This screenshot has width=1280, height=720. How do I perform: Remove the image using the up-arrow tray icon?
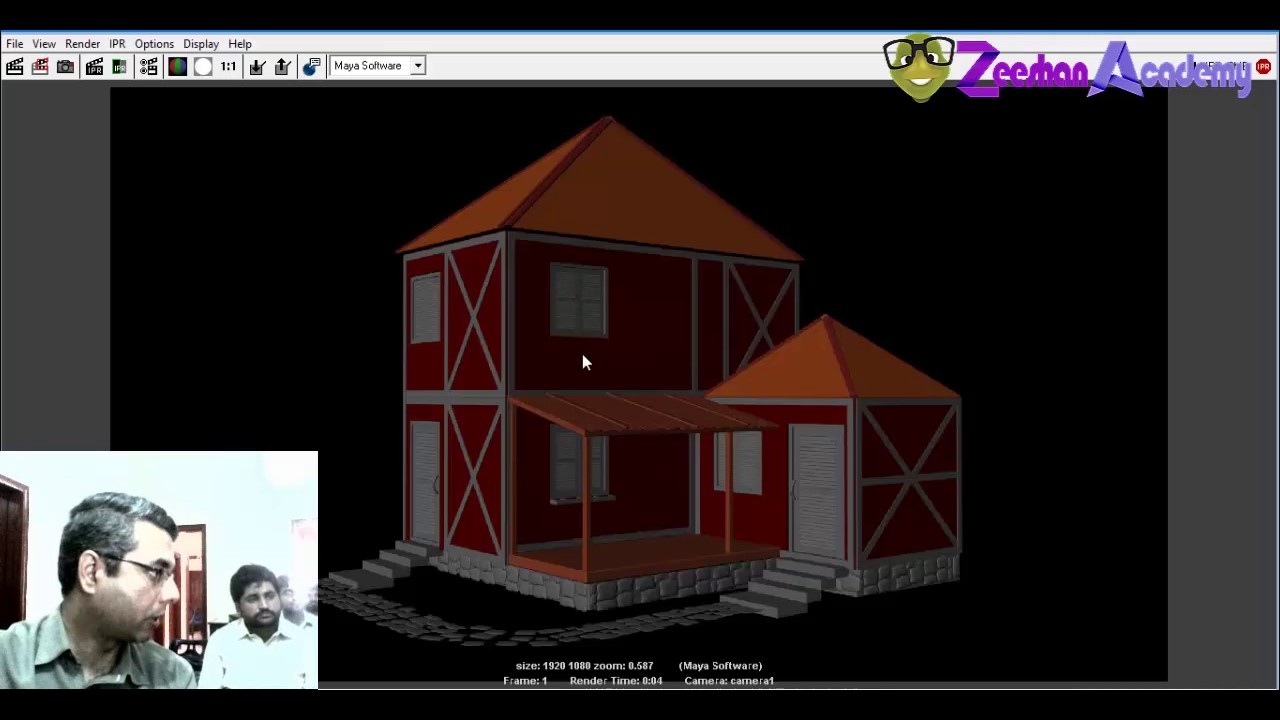pyautogui.click(x=283, y=66)
